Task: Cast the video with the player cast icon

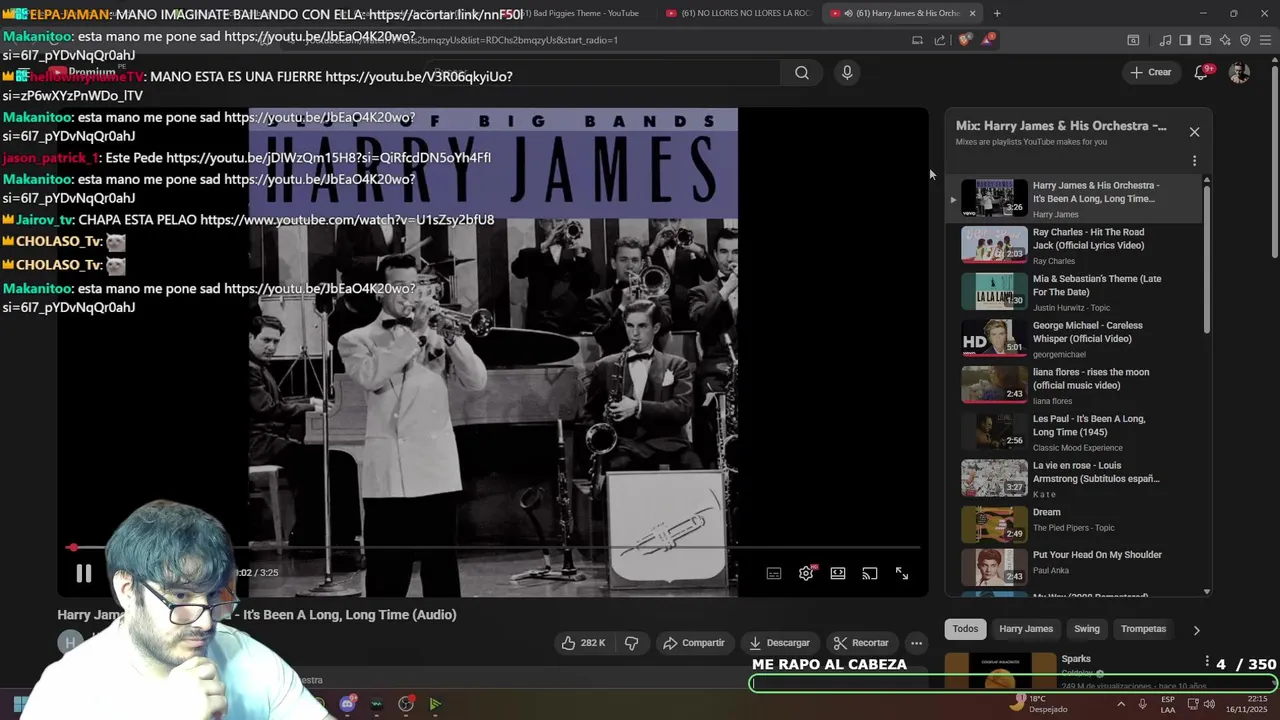Action: 870,573
